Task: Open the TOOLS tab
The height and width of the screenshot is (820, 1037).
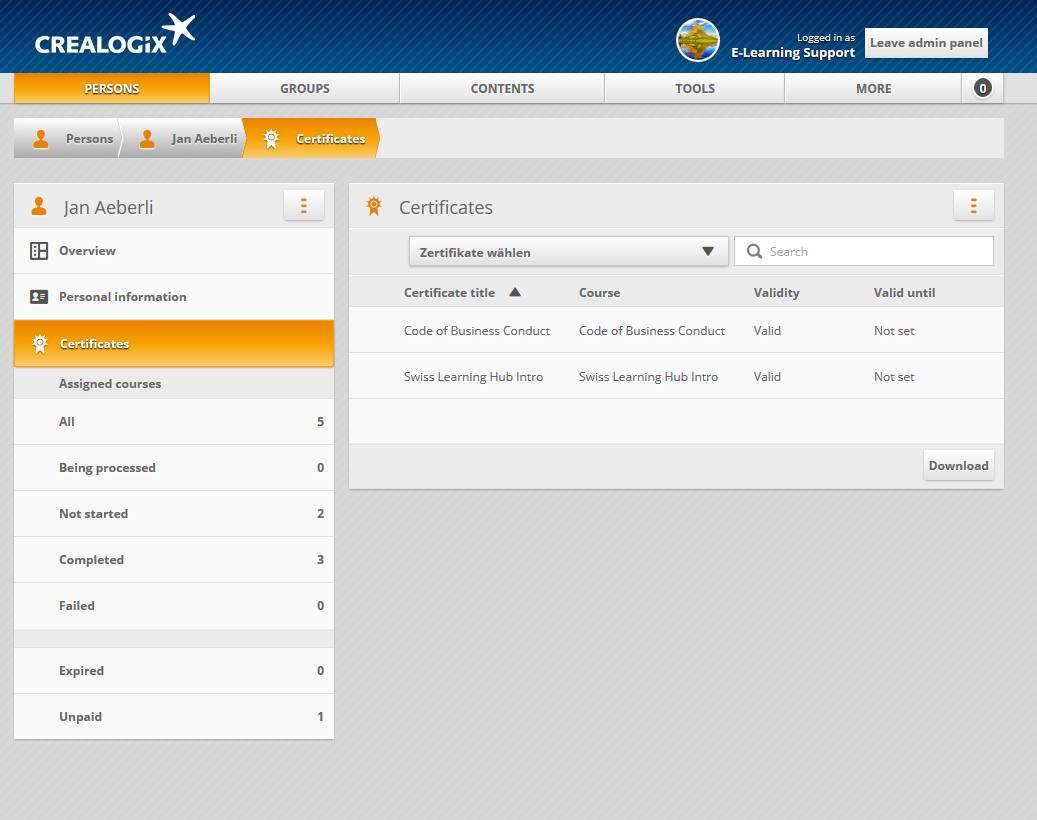Action: 695,89
